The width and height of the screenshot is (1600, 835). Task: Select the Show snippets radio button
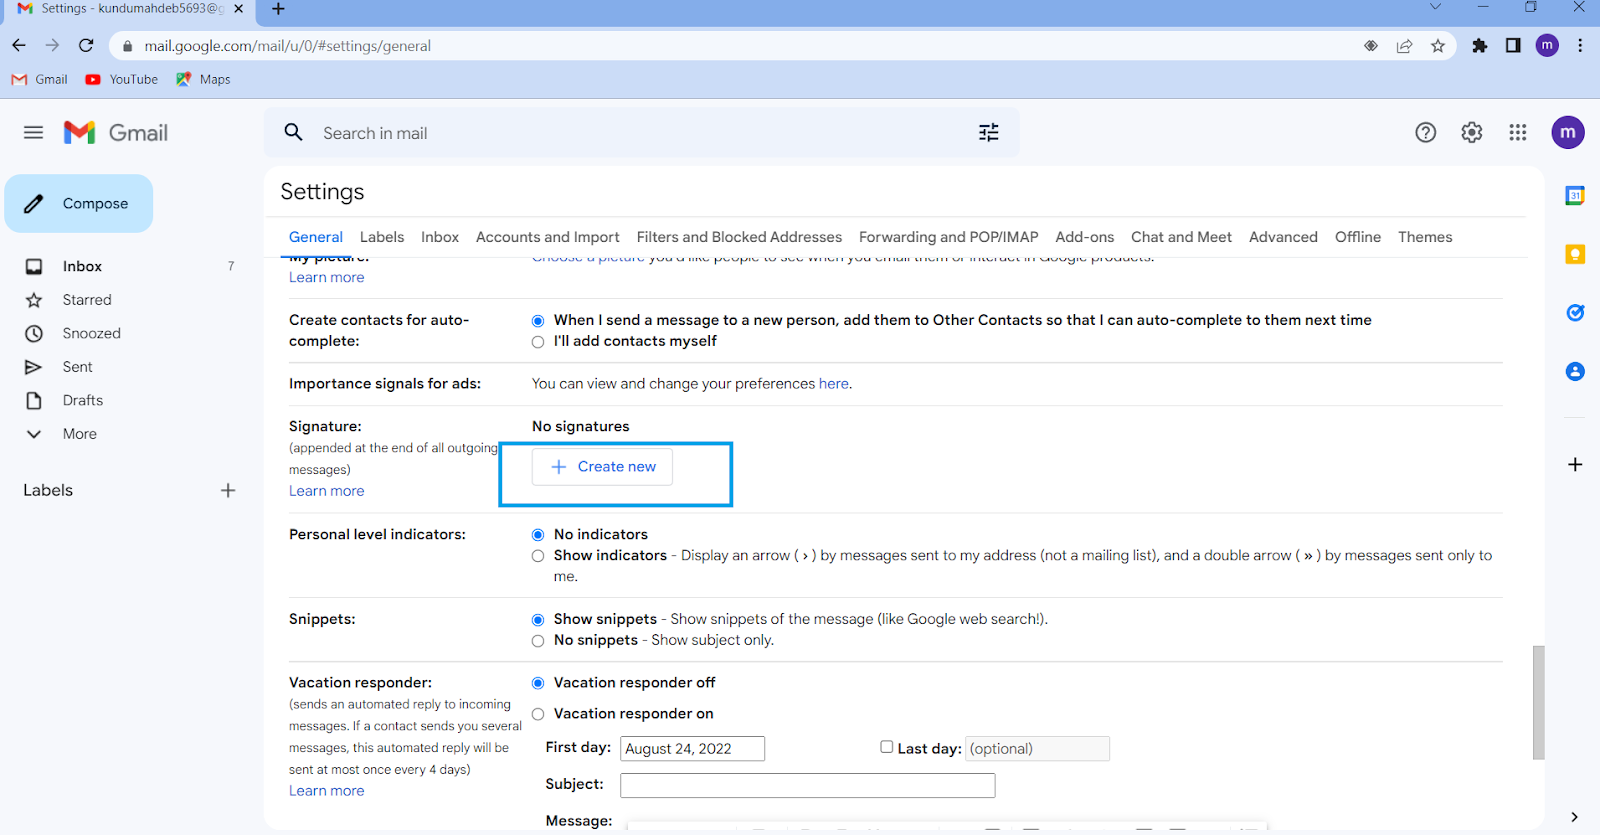(x=538, y=620)
